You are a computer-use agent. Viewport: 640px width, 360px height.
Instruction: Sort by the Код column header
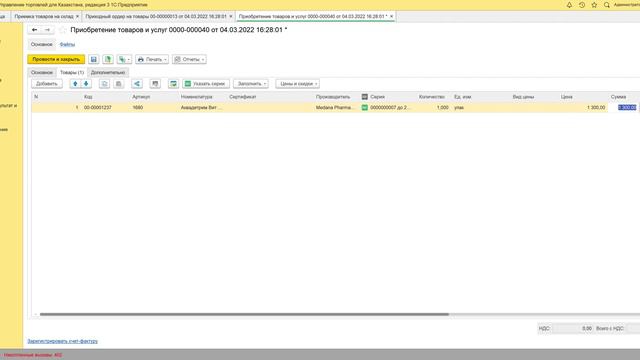point(88,97)
